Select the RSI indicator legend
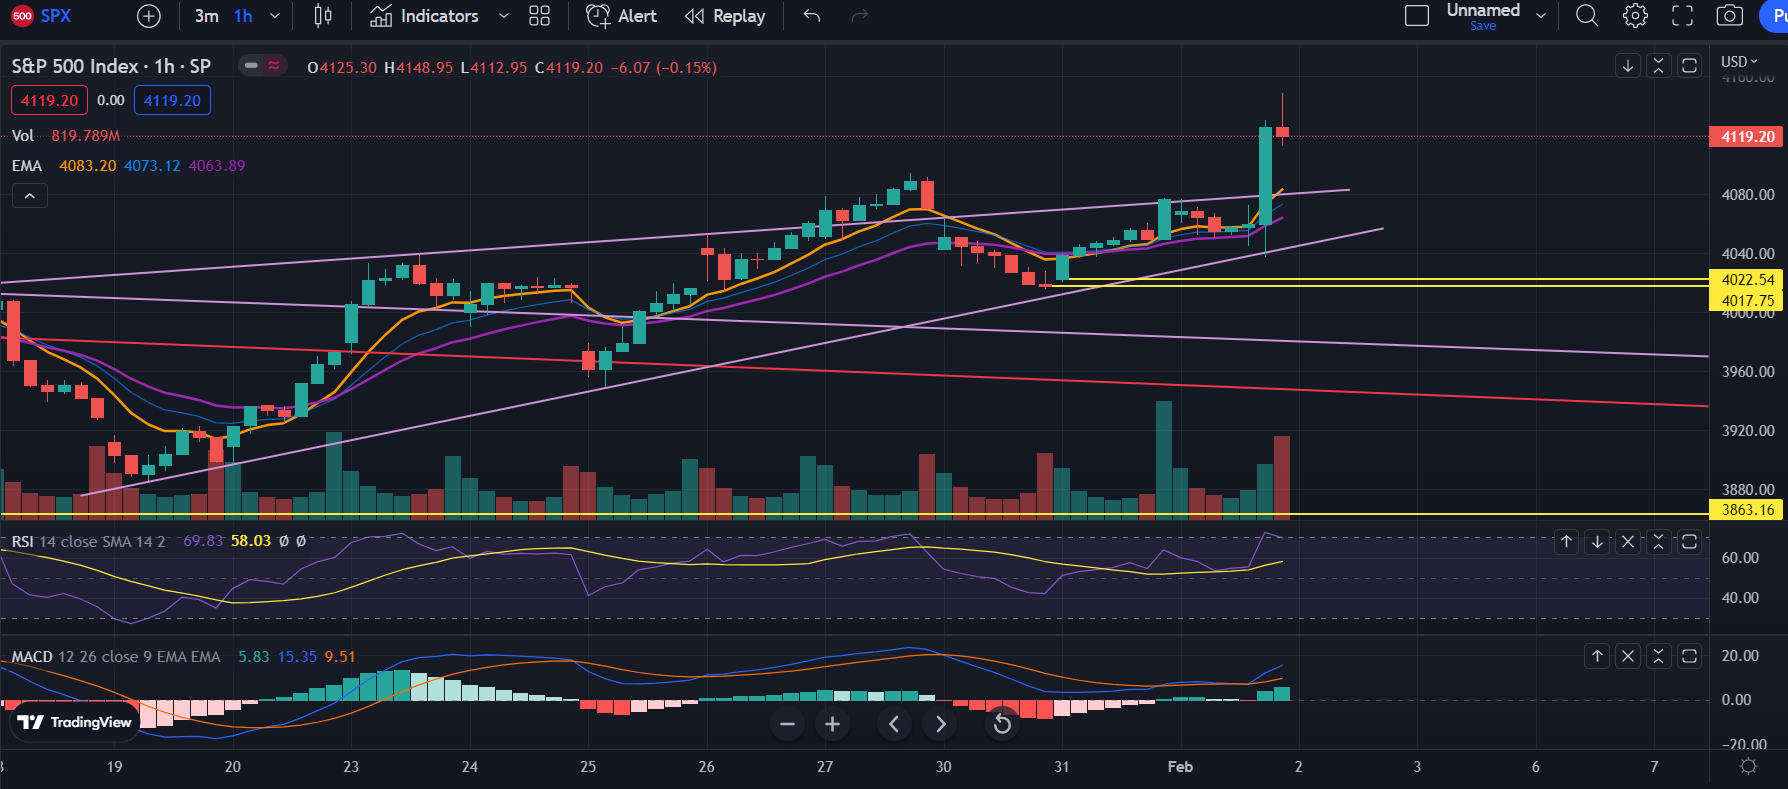 pos(22,541)
